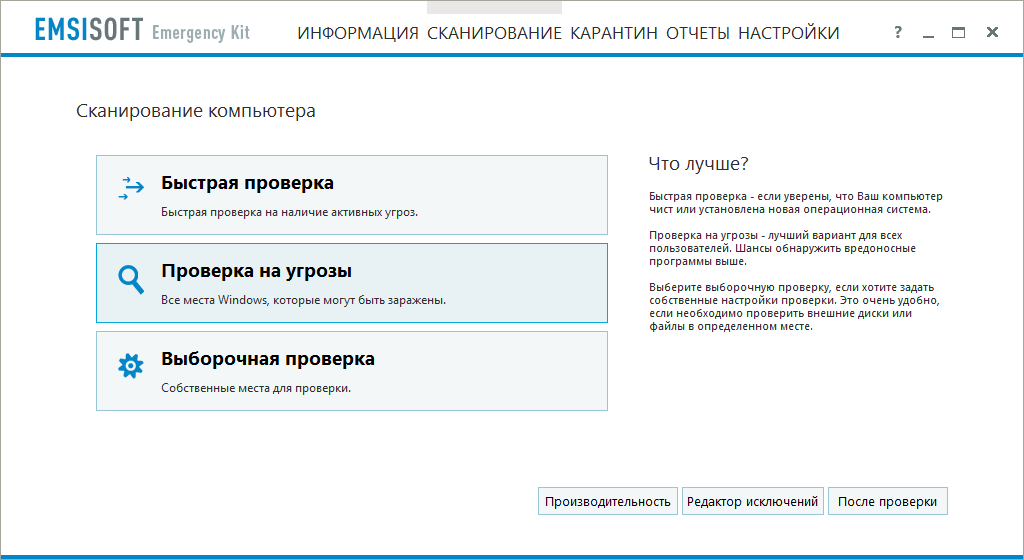This screenshot has width=1024, height=560.
Task: Click the Что лучше? heading
Action: (x=698, y=164)
